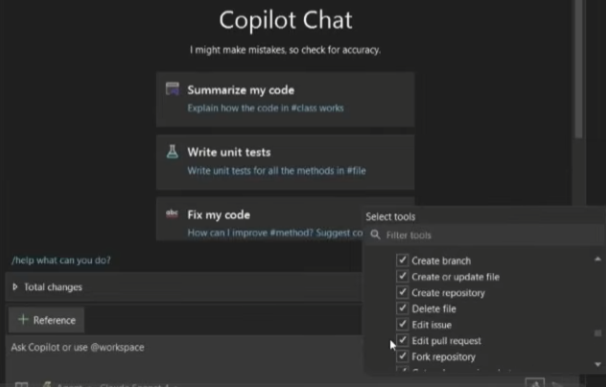Click the /help what can you do? prompt
Screen dimensions: 606x387
click(61, 260)
